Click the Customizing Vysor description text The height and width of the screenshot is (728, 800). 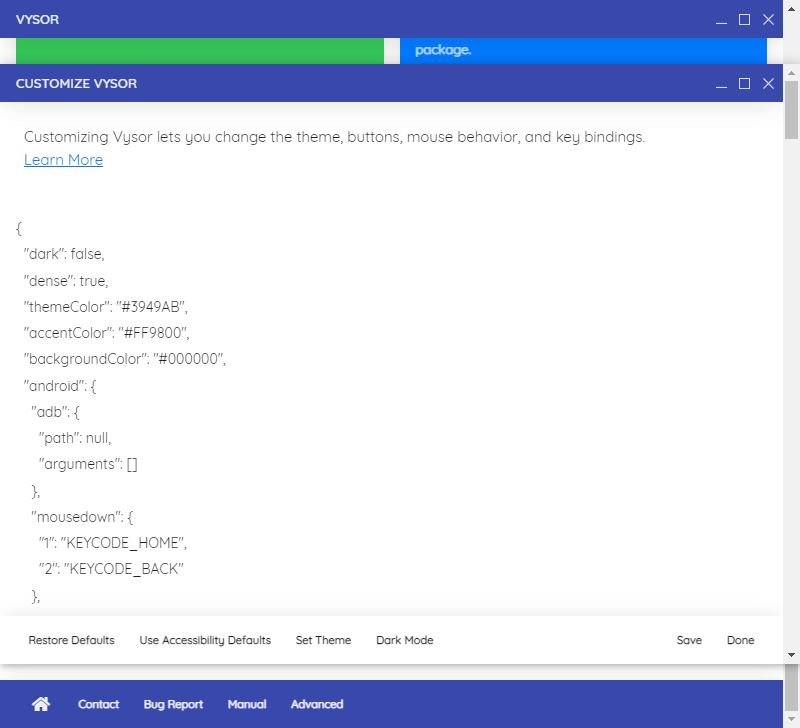tap(334, 137)
